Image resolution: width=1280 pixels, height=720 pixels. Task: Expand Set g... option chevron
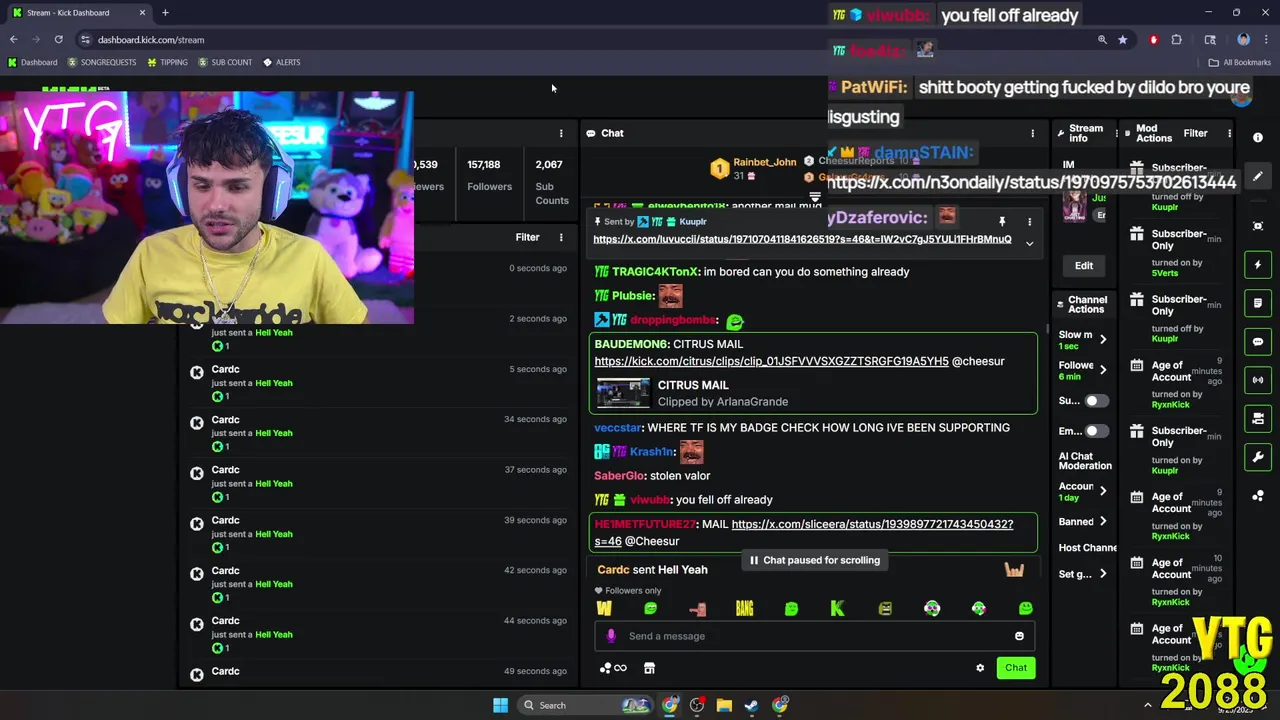tap(1103, 574)
